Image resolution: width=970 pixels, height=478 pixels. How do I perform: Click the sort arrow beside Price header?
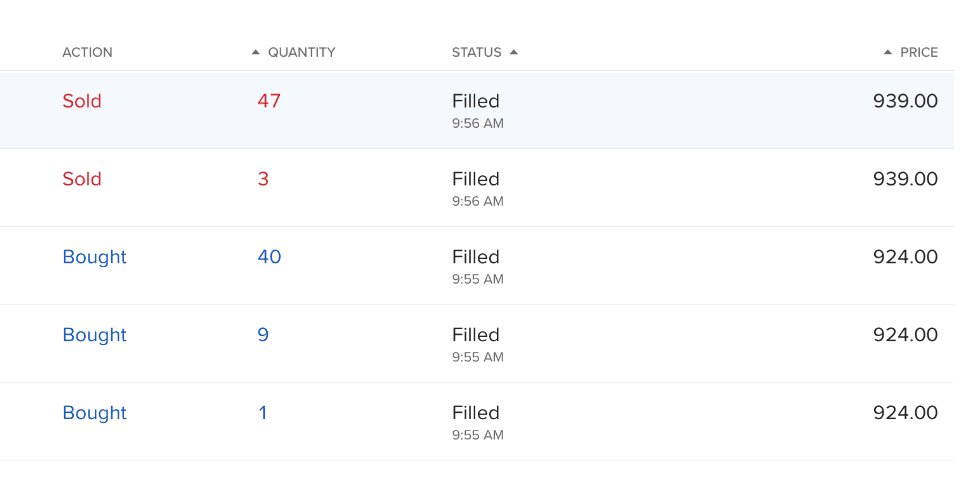click(888, 52)
